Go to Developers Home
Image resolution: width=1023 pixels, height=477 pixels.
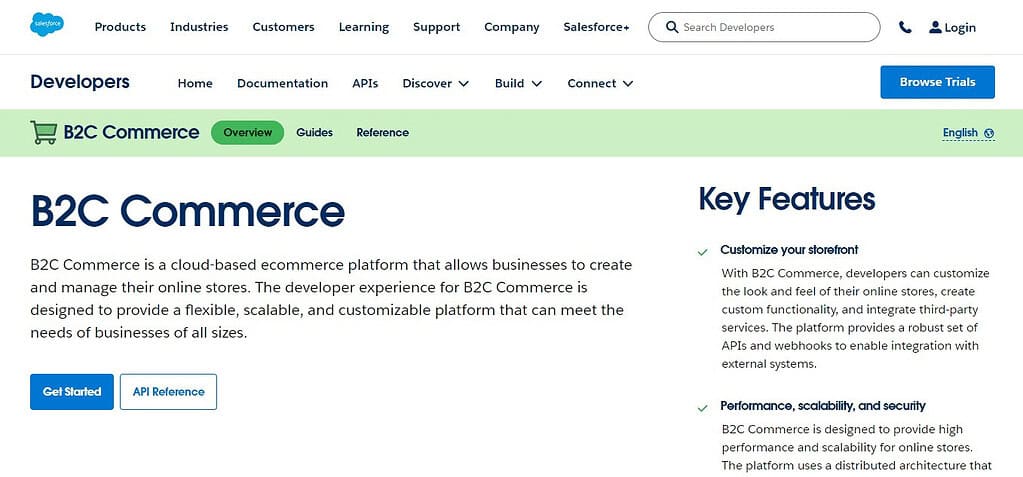tap(195, 84)
